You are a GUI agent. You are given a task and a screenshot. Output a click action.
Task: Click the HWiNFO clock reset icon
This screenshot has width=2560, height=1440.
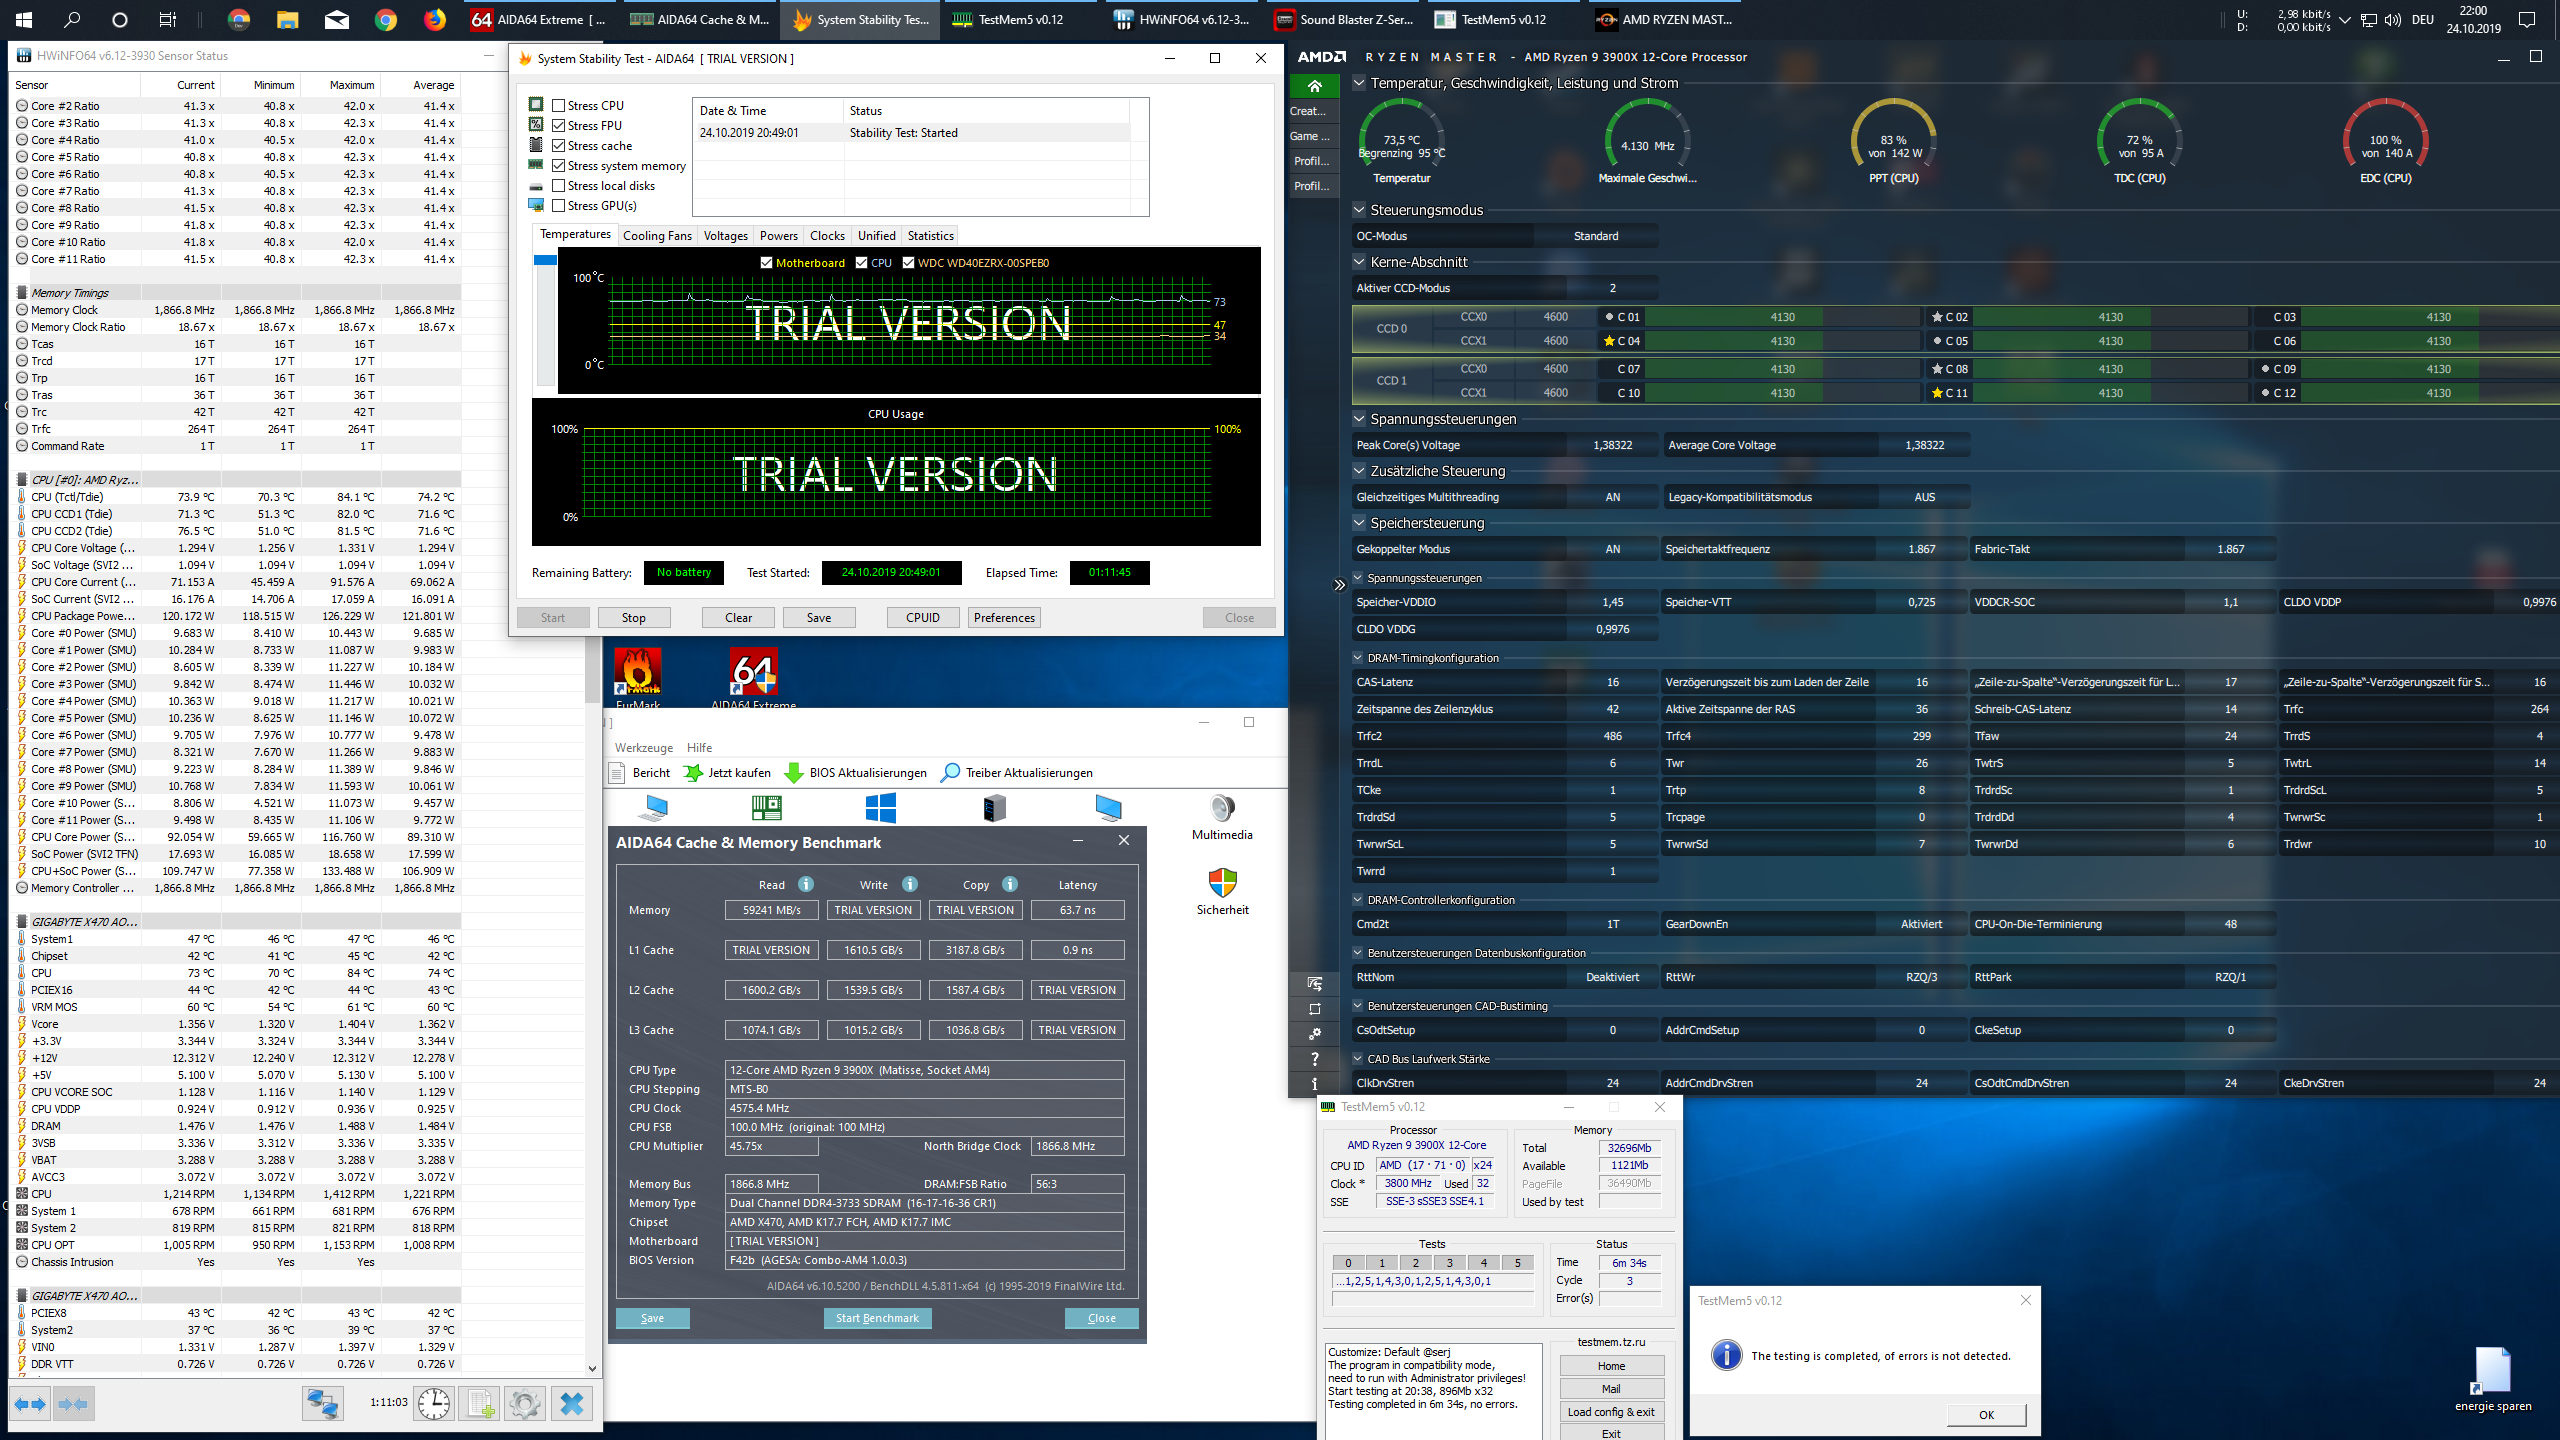[x=434, y=1404]
